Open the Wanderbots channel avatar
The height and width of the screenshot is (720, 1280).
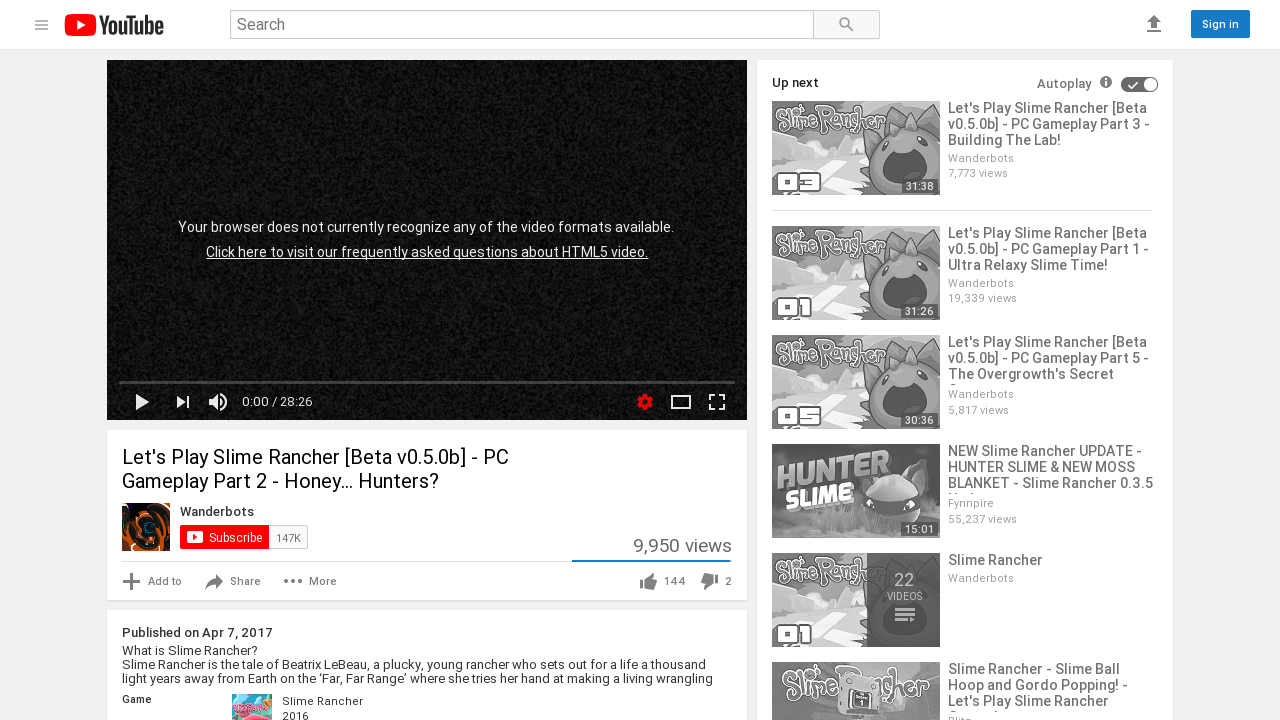[x=146, y=527]
